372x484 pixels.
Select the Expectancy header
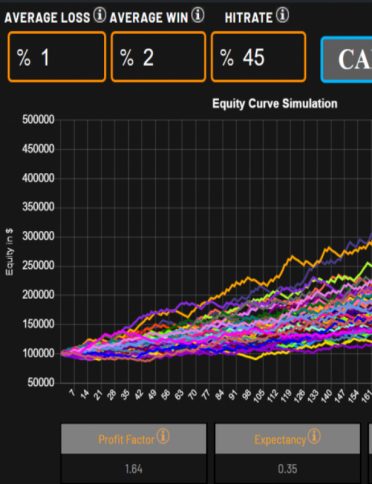tap(287, 439)
